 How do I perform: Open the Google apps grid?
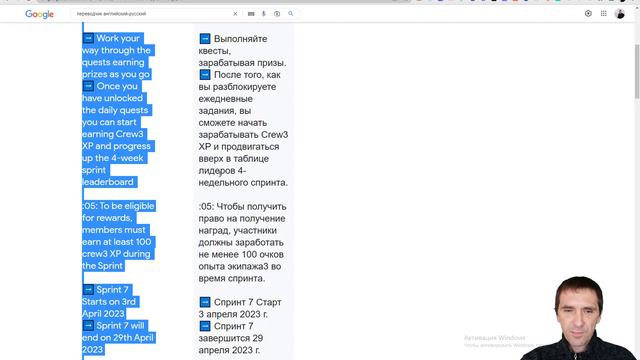coord(604,13)
